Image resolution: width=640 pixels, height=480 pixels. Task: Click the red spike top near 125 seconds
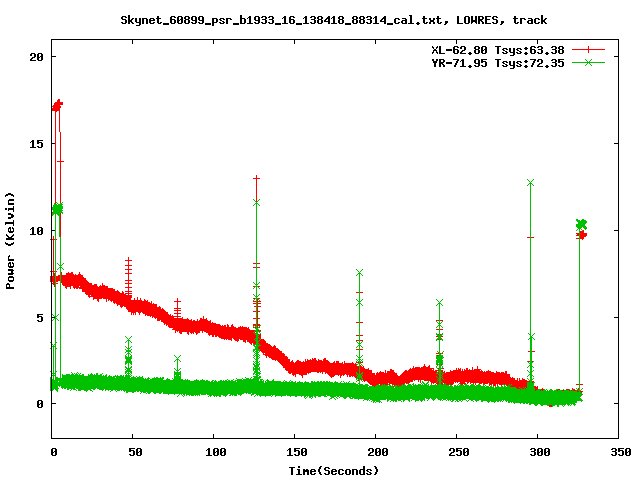coord(256,178)
